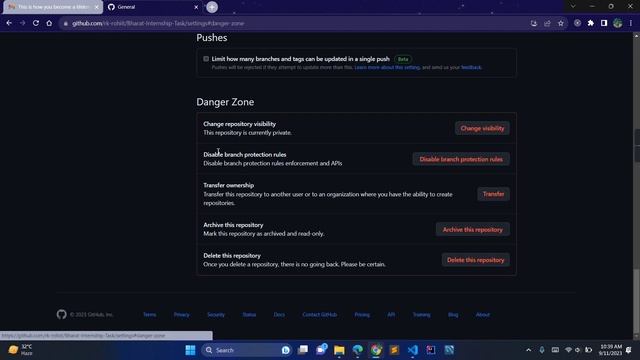Screen dimensions: 640x360
Task: Bookmark this page with the star icon
Action: [x=561, y=23]
